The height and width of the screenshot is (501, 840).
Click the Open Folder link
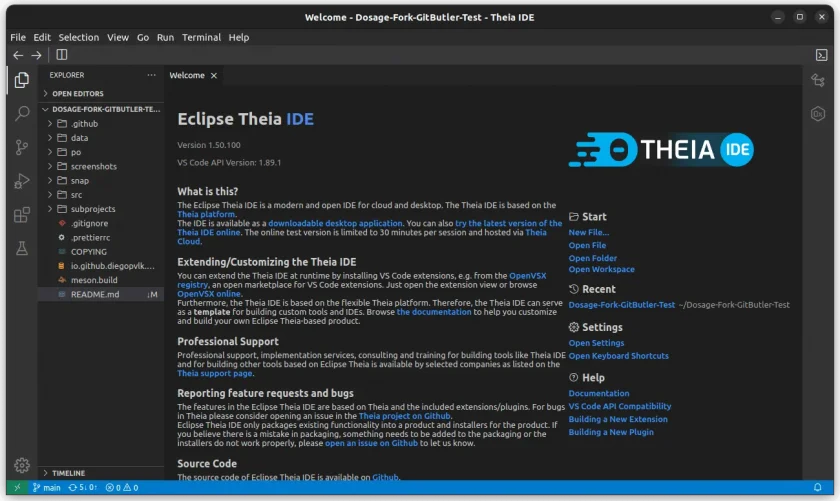pos(592,258)
